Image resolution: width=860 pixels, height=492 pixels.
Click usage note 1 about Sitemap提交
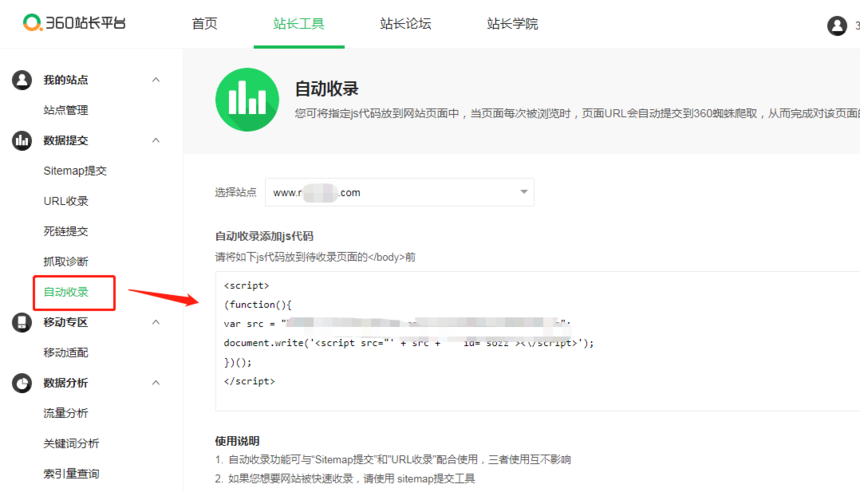393,460
